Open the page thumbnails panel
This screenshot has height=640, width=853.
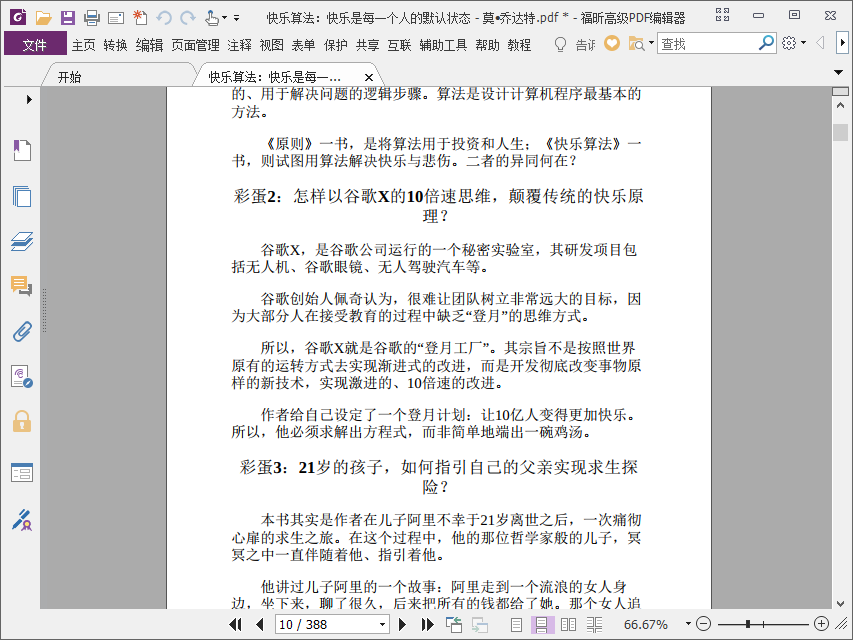point(22,196)
